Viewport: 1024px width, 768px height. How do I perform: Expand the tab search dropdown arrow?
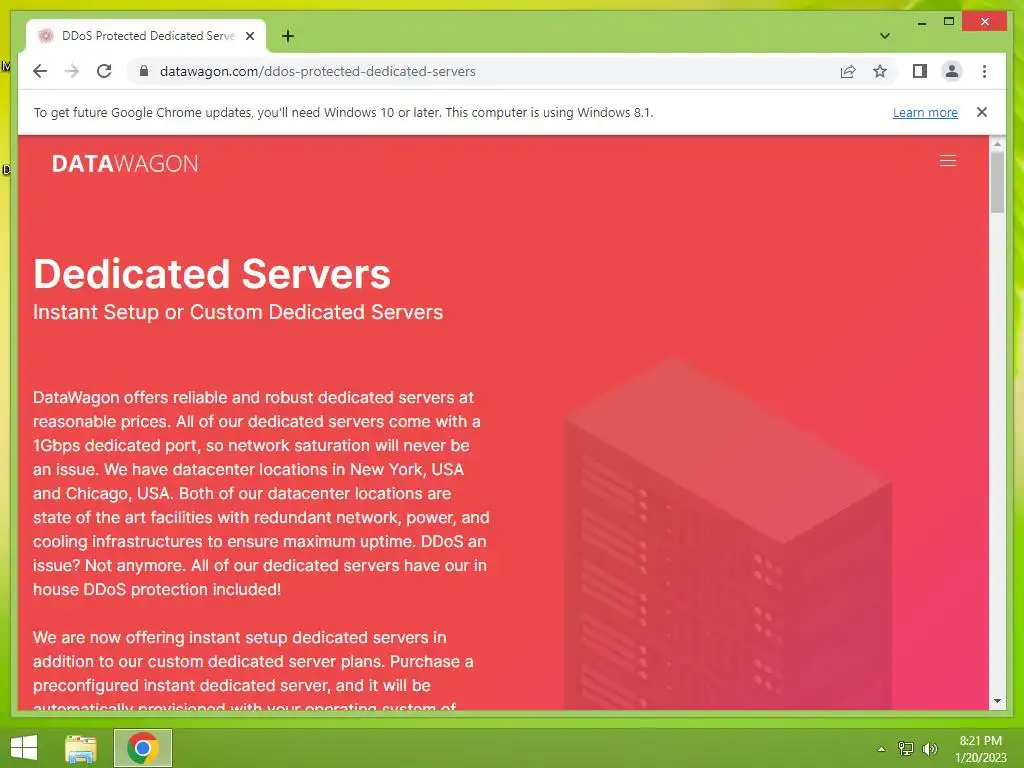click(x=885, y=36)
